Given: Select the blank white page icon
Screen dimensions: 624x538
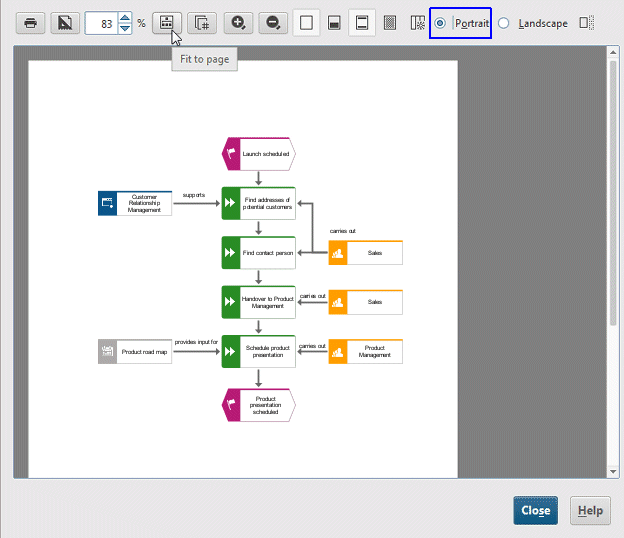Looking at the screenshot, I should (x=306, y=23).
